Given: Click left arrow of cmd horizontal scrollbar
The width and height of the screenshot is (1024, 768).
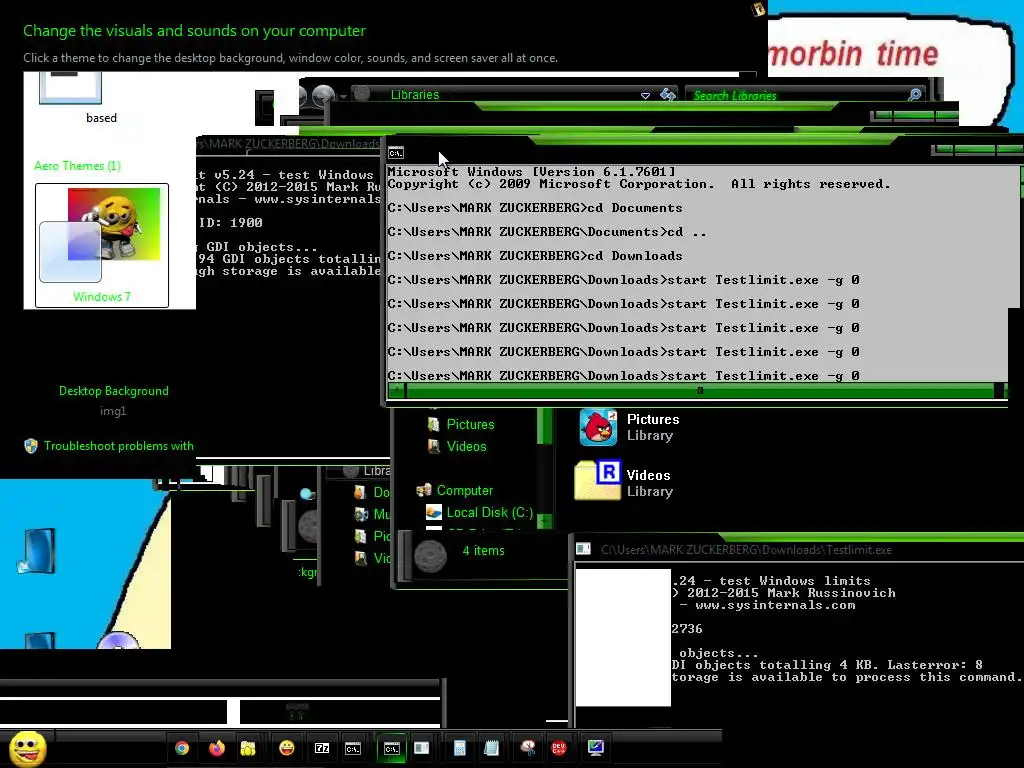Looking at the screenshot, I should pos(396,391).
